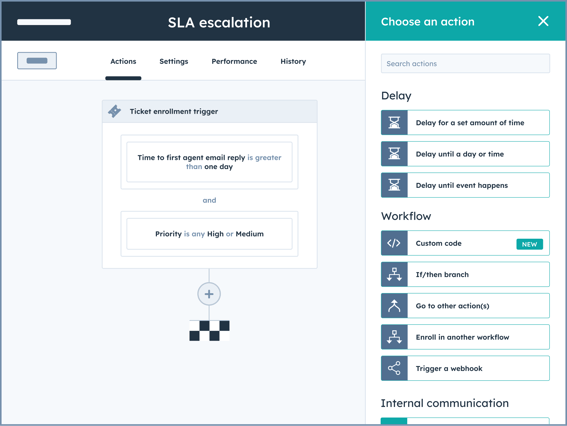This screenshot has width=567, height=426.
Task: Open the Performance tab
Action: (x=234, y=61)
